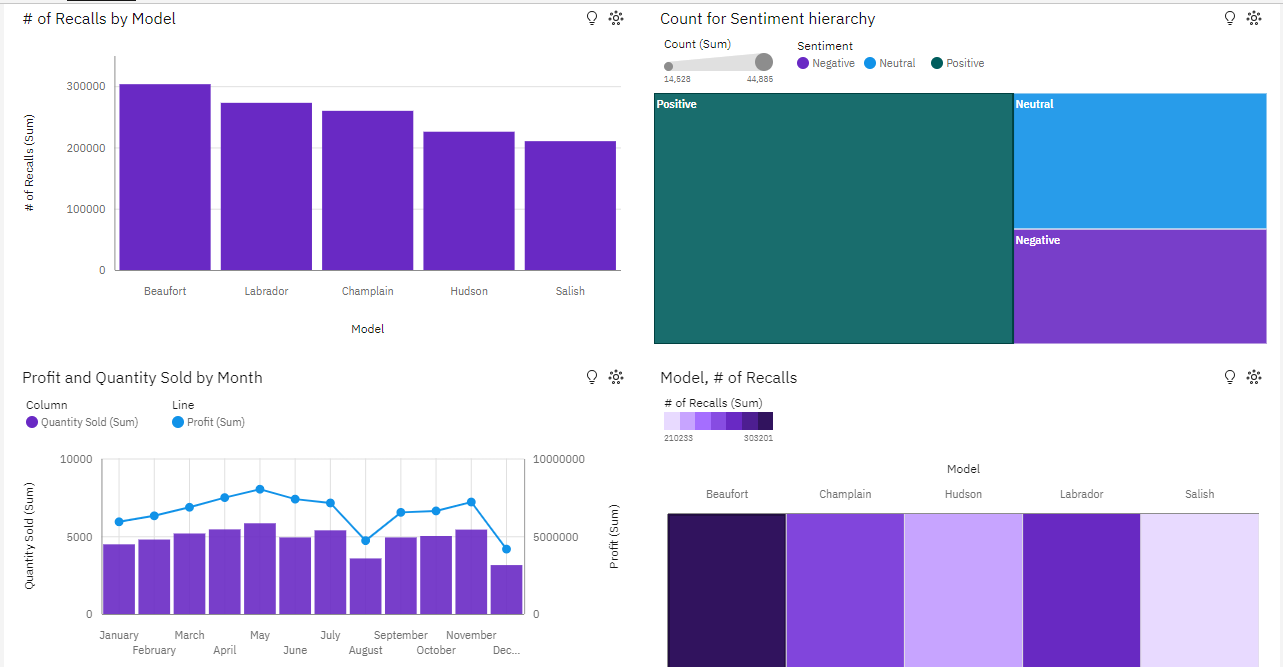This screenshot has height=667, width=1283.
Task: Click the August quantity sold column
Action: 366,586
